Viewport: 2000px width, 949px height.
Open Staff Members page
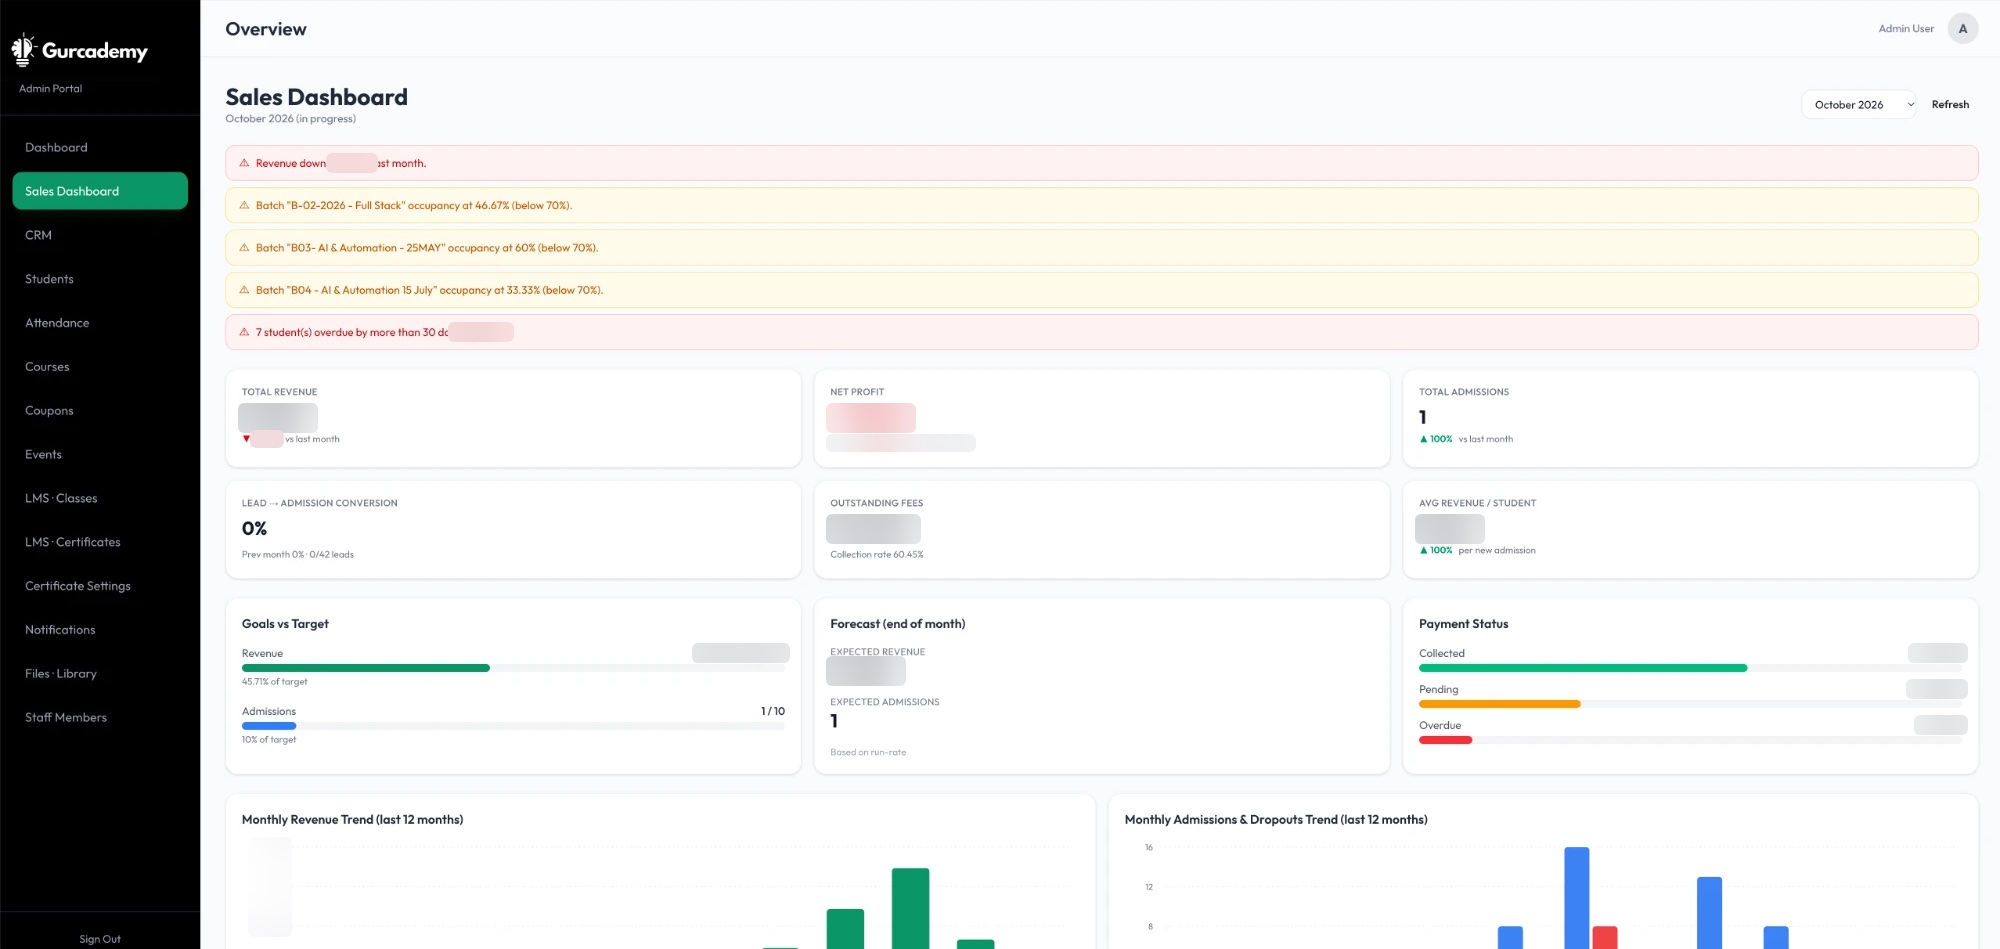[x=100, y=718]
